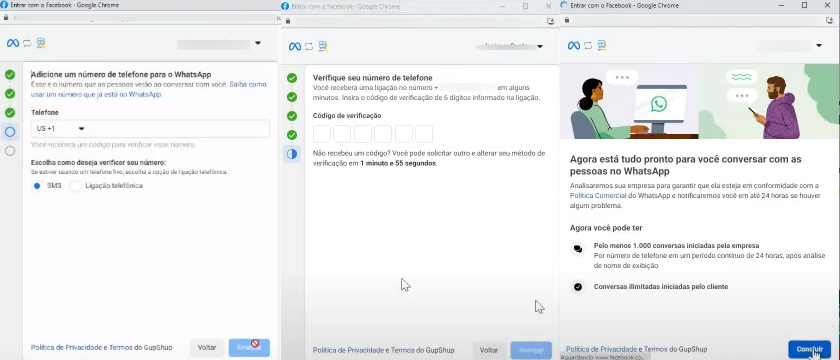Open Política de Privacidade link in middle window
840x360 pixels.
pos(348,350)
